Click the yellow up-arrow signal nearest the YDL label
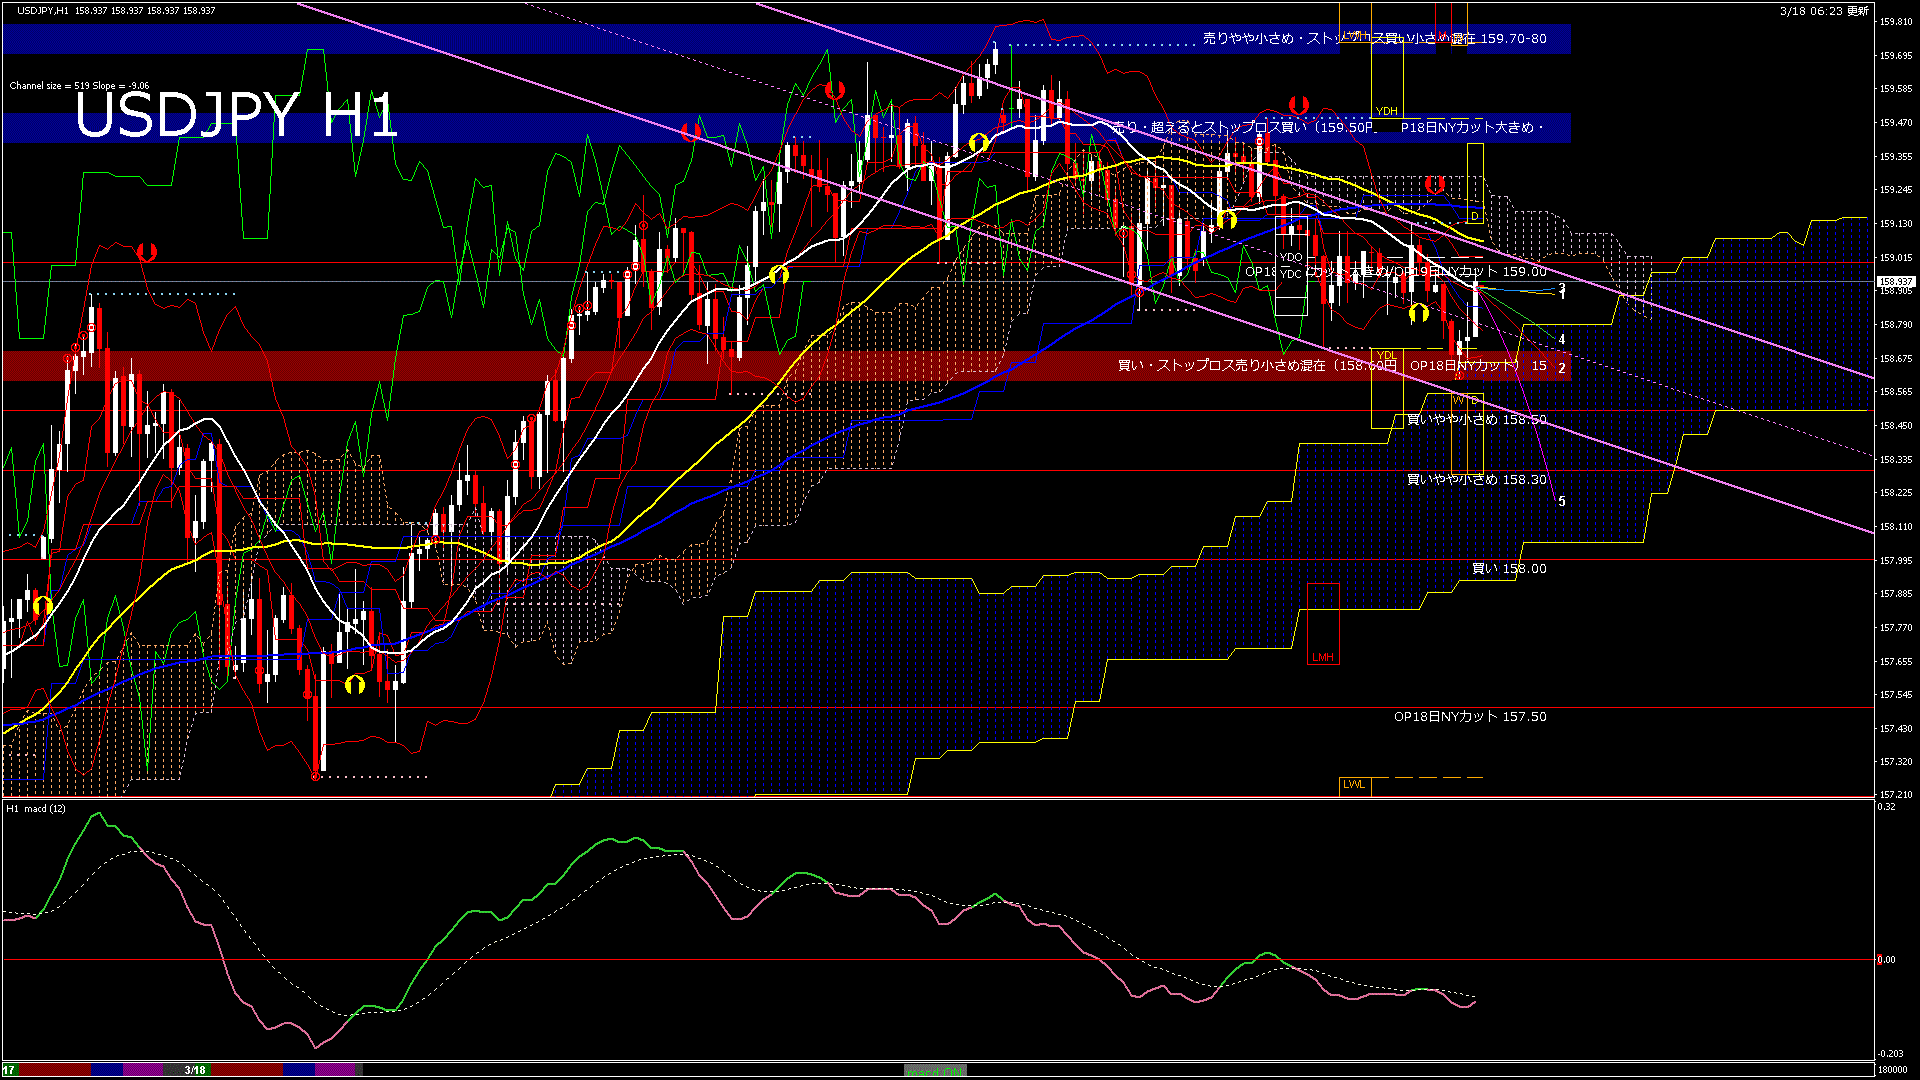Screen dimensions: 1920x1080 coord(1418,314)
